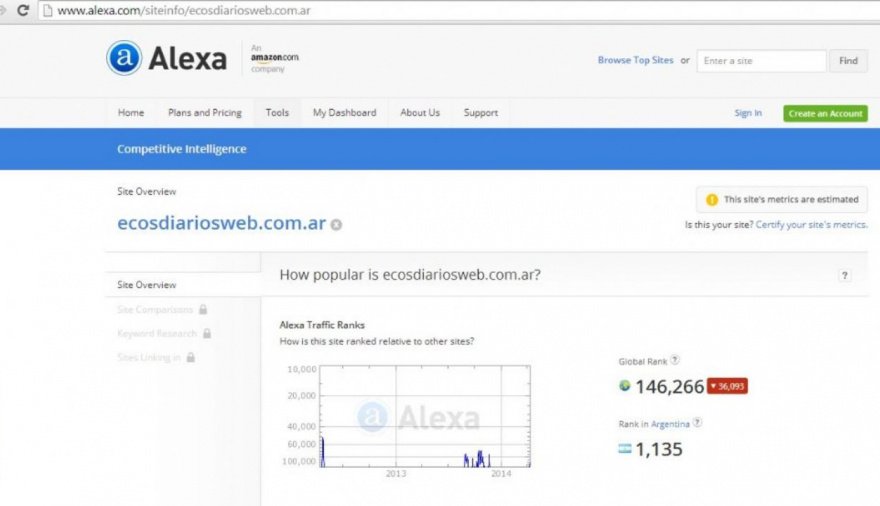880x506 pixels.
Task: Click the Alexa traffic rank chart
Action: click(425, 416)
